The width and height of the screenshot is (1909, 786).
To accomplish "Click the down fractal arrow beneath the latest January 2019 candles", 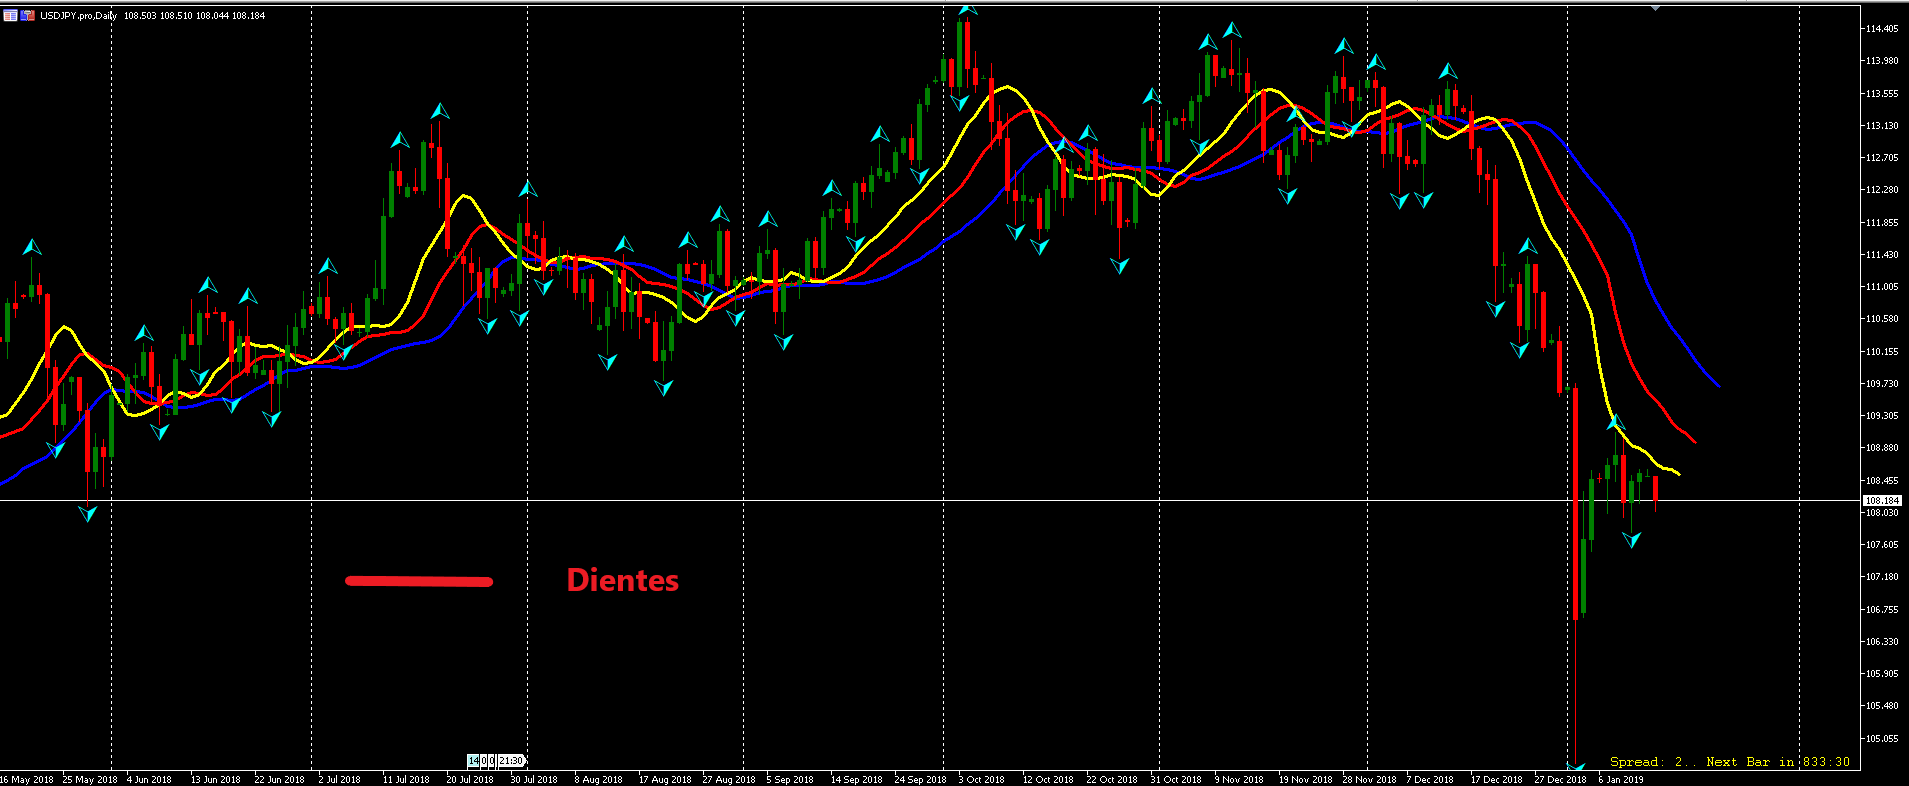I will coord(1632,540).
